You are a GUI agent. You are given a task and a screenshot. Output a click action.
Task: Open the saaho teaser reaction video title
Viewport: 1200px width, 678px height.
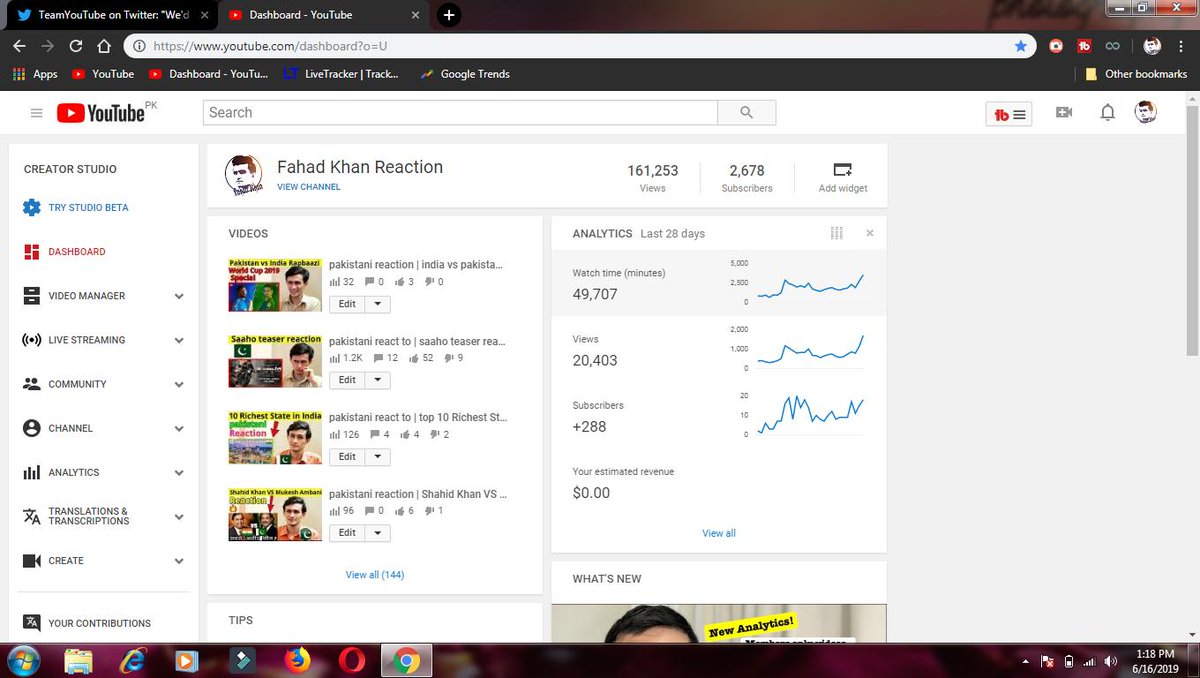(x=416, y=341)
